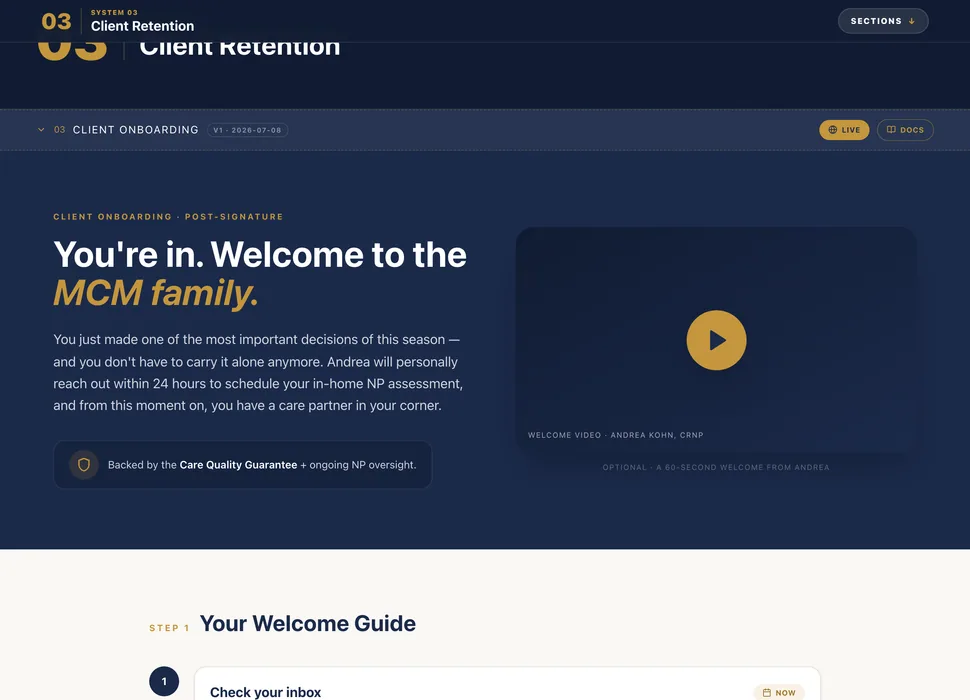Select the Your Welcome Guide heading
Image resolution: width=970 pixels, height=700 pixels.
pyautogui.click(x=307, y=623)
